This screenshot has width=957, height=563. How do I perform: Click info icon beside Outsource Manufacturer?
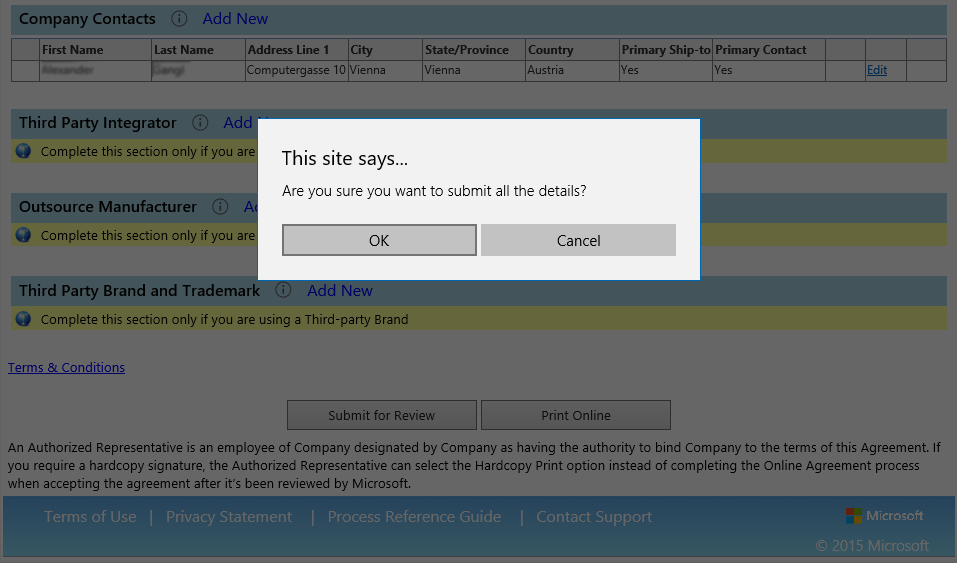tap(220, 207)
